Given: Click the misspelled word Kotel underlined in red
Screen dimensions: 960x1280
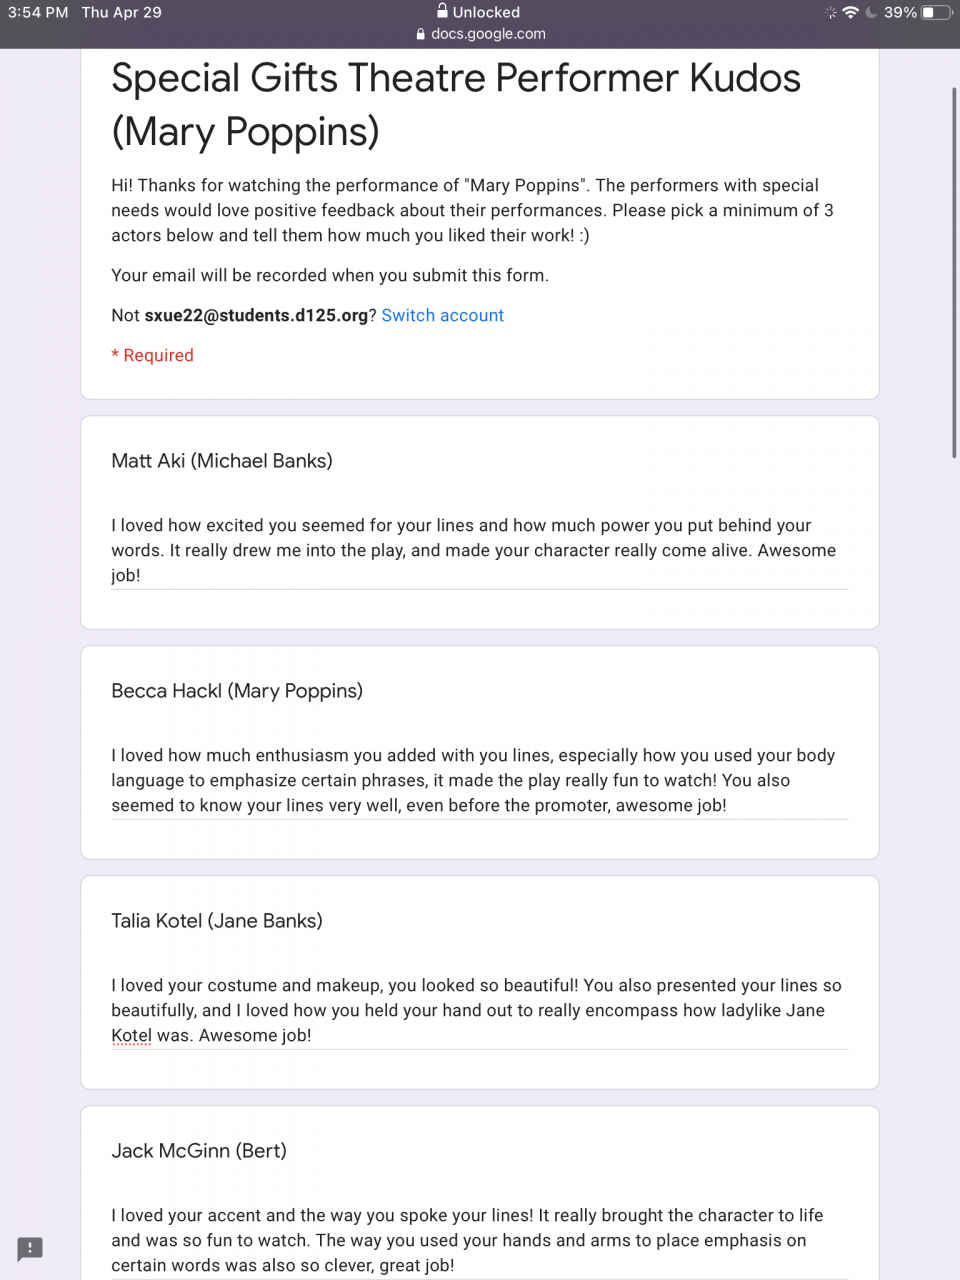Looking at the screenshot, I should click(131, 1036).
